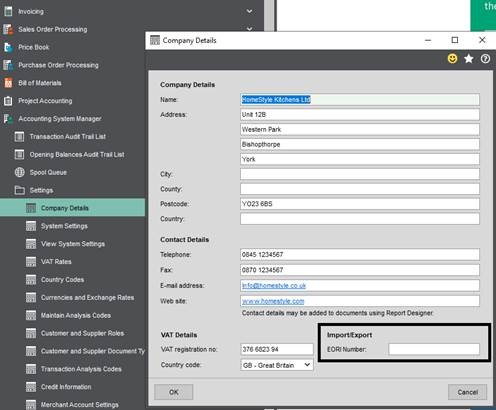Viewport: 496px width, 410px height.
Task: Click the Accounting System Manager icon
Action: click(x=8, y=119)
